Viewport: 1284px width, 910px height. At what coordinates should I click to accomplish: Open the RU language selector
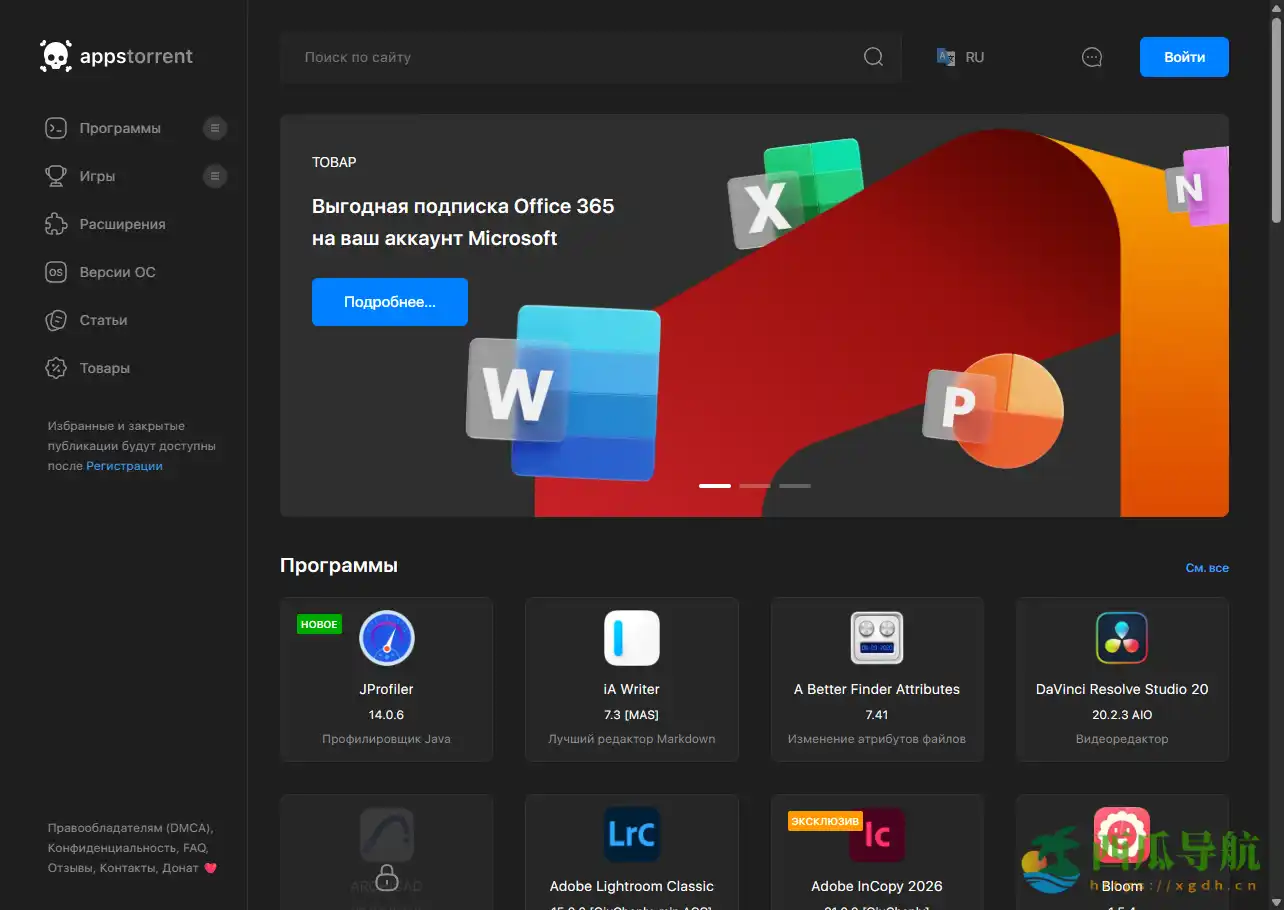point(960,57)
